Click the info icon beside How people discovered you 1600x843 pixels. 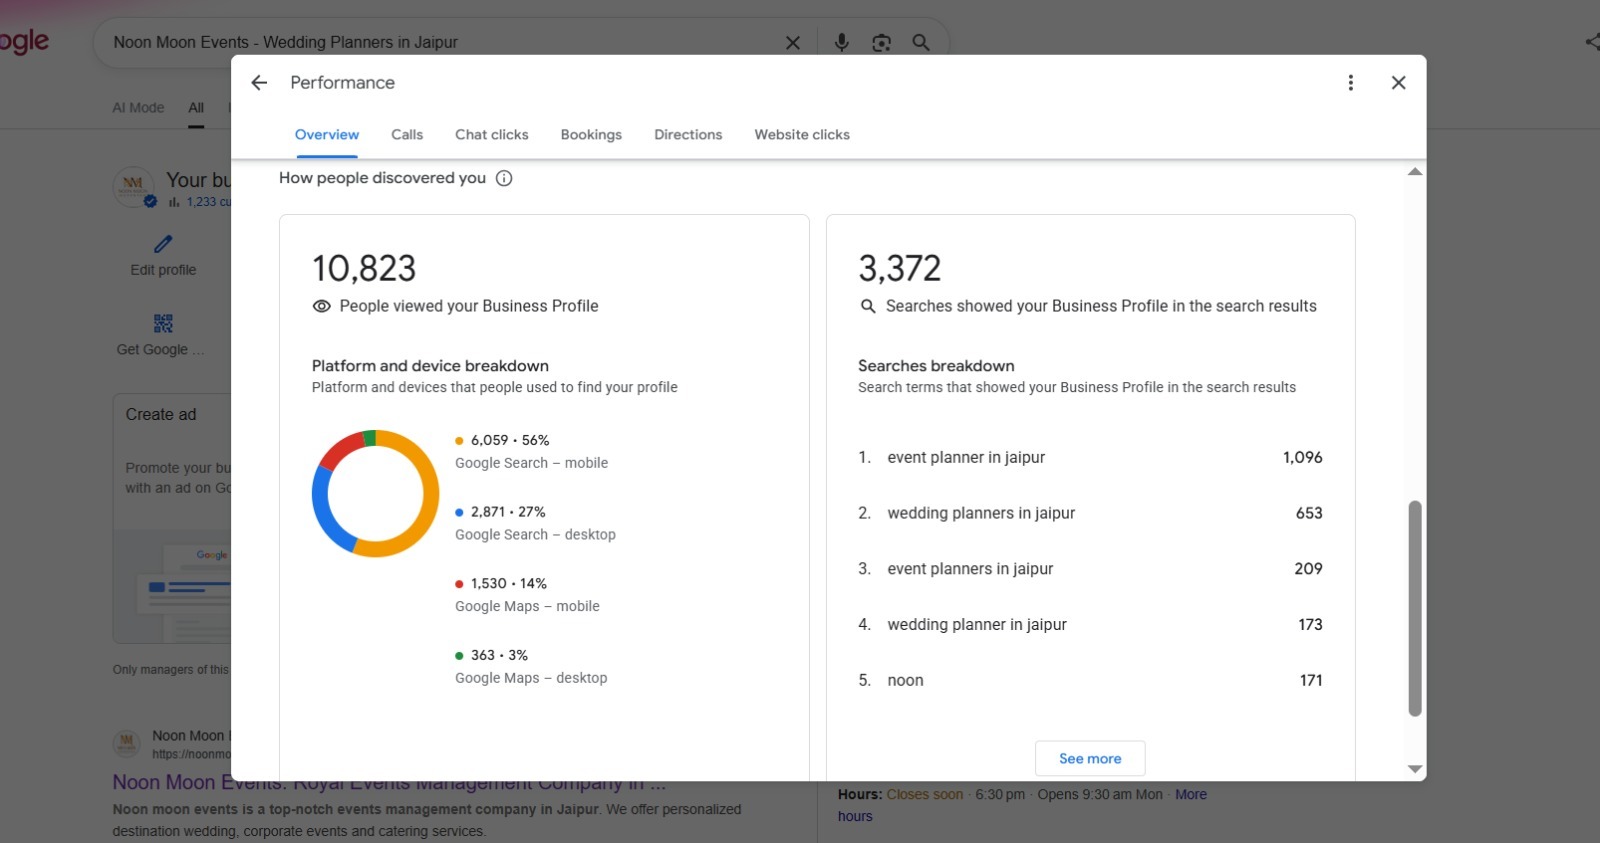click(x=504, y=178)
